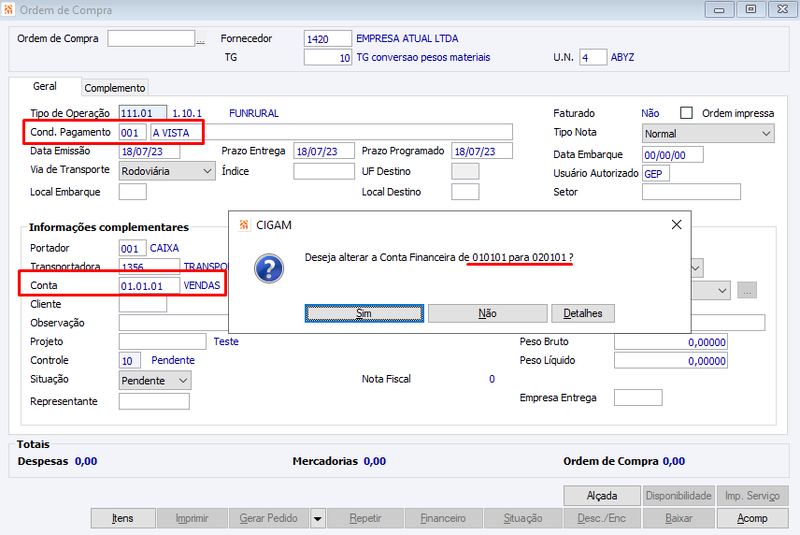This screenshot has height=535, width=800.
Task: Expand the Gerar Pedido arrow menu
Action: point(317,519)
